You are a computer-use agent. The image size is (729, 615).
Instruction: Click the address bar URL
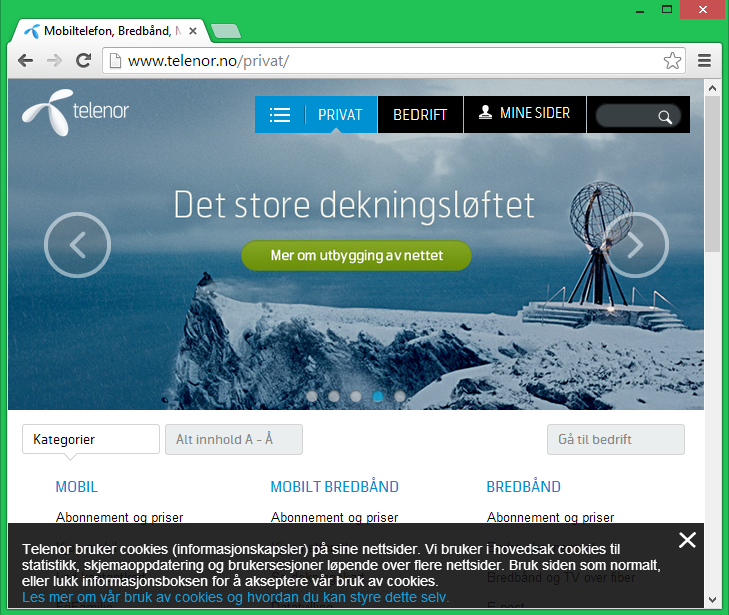(208, 61)
